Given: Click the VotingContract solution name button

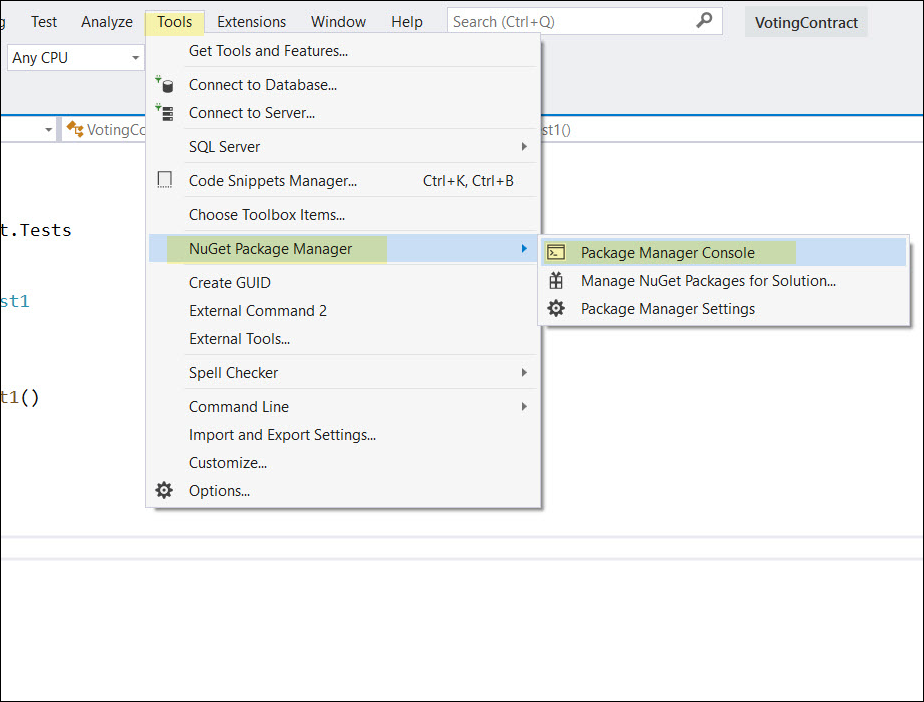Looking at the screenshot, I should [806, 23].
